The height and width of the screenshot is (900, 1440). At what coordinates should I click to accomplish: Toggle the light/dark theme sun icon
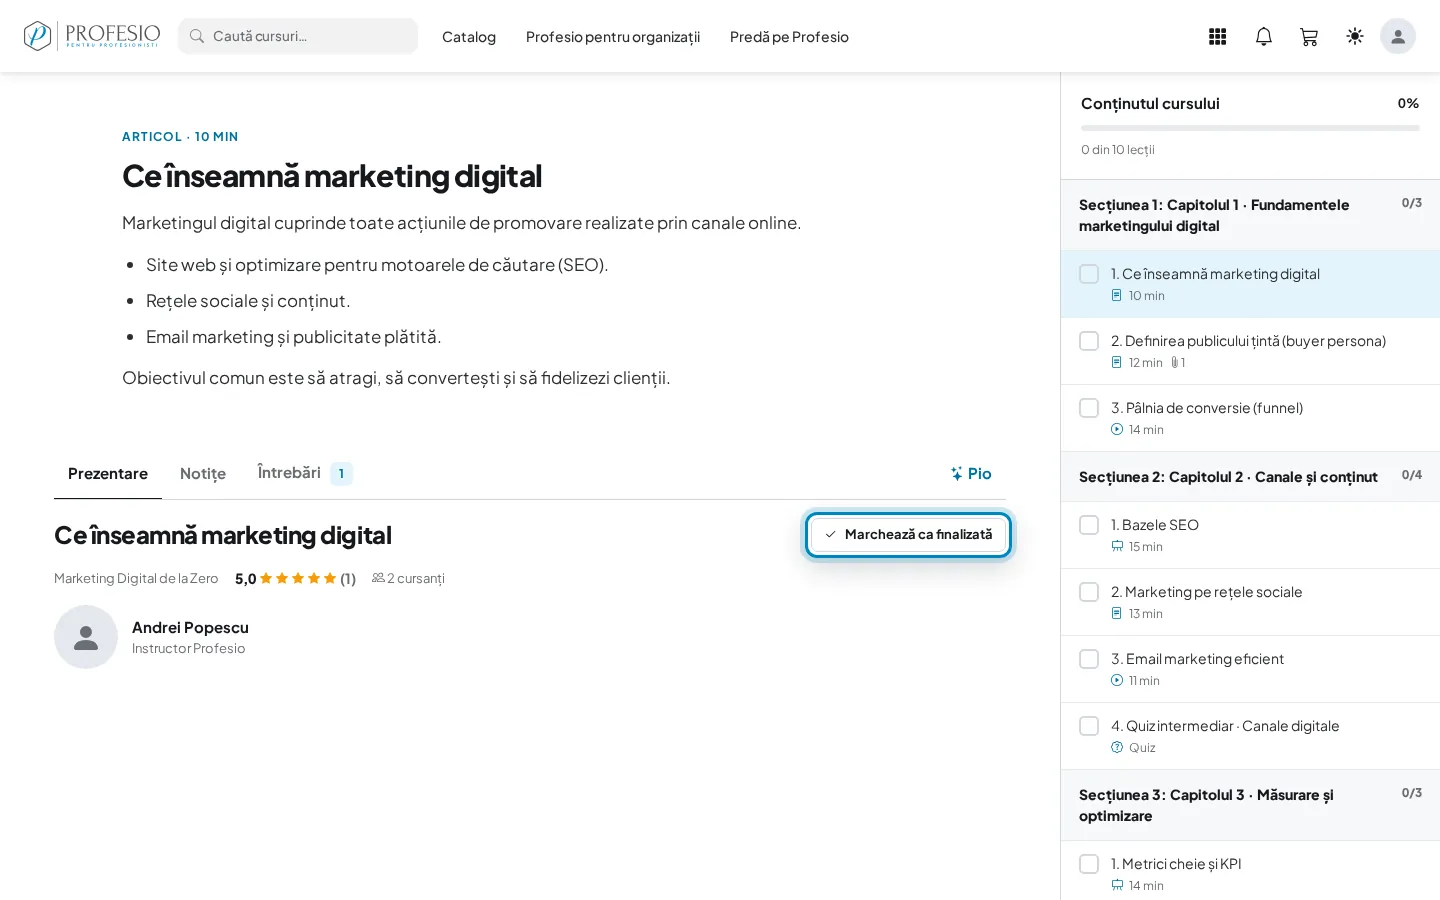(1355, 37)
